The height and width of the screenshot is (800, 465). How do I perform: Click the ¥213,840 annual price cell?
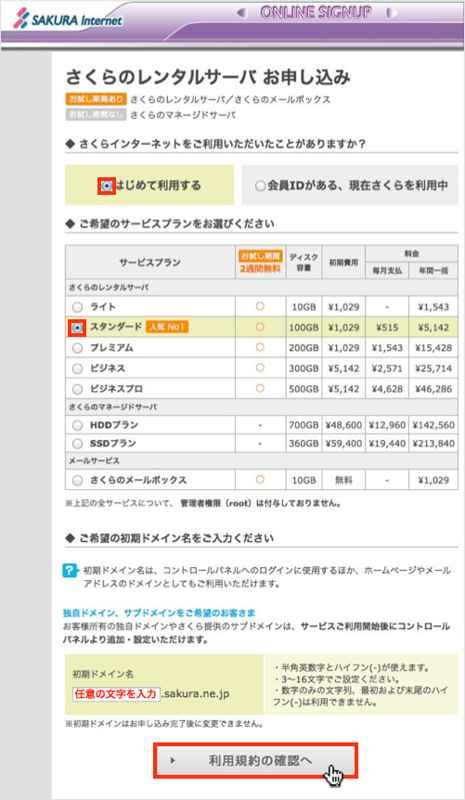432,443
